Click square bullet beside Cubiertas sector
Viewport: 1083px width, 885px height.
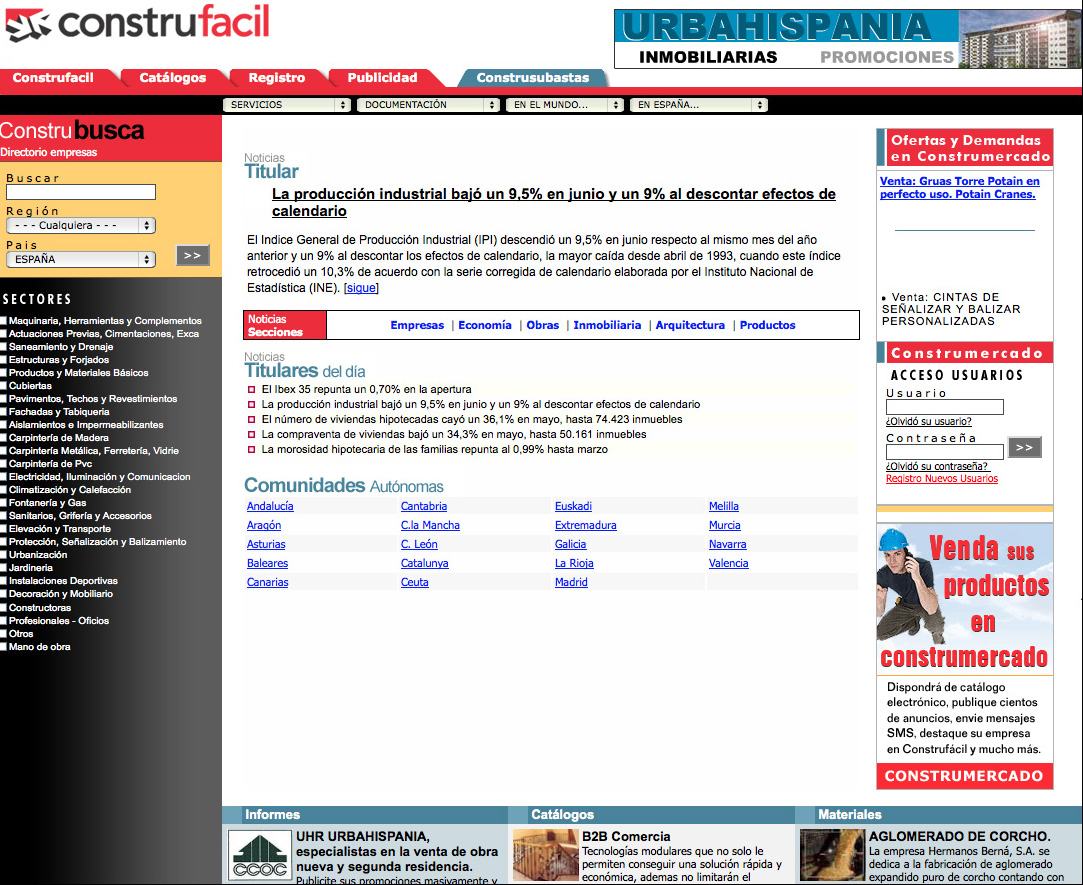click(4, 386)
